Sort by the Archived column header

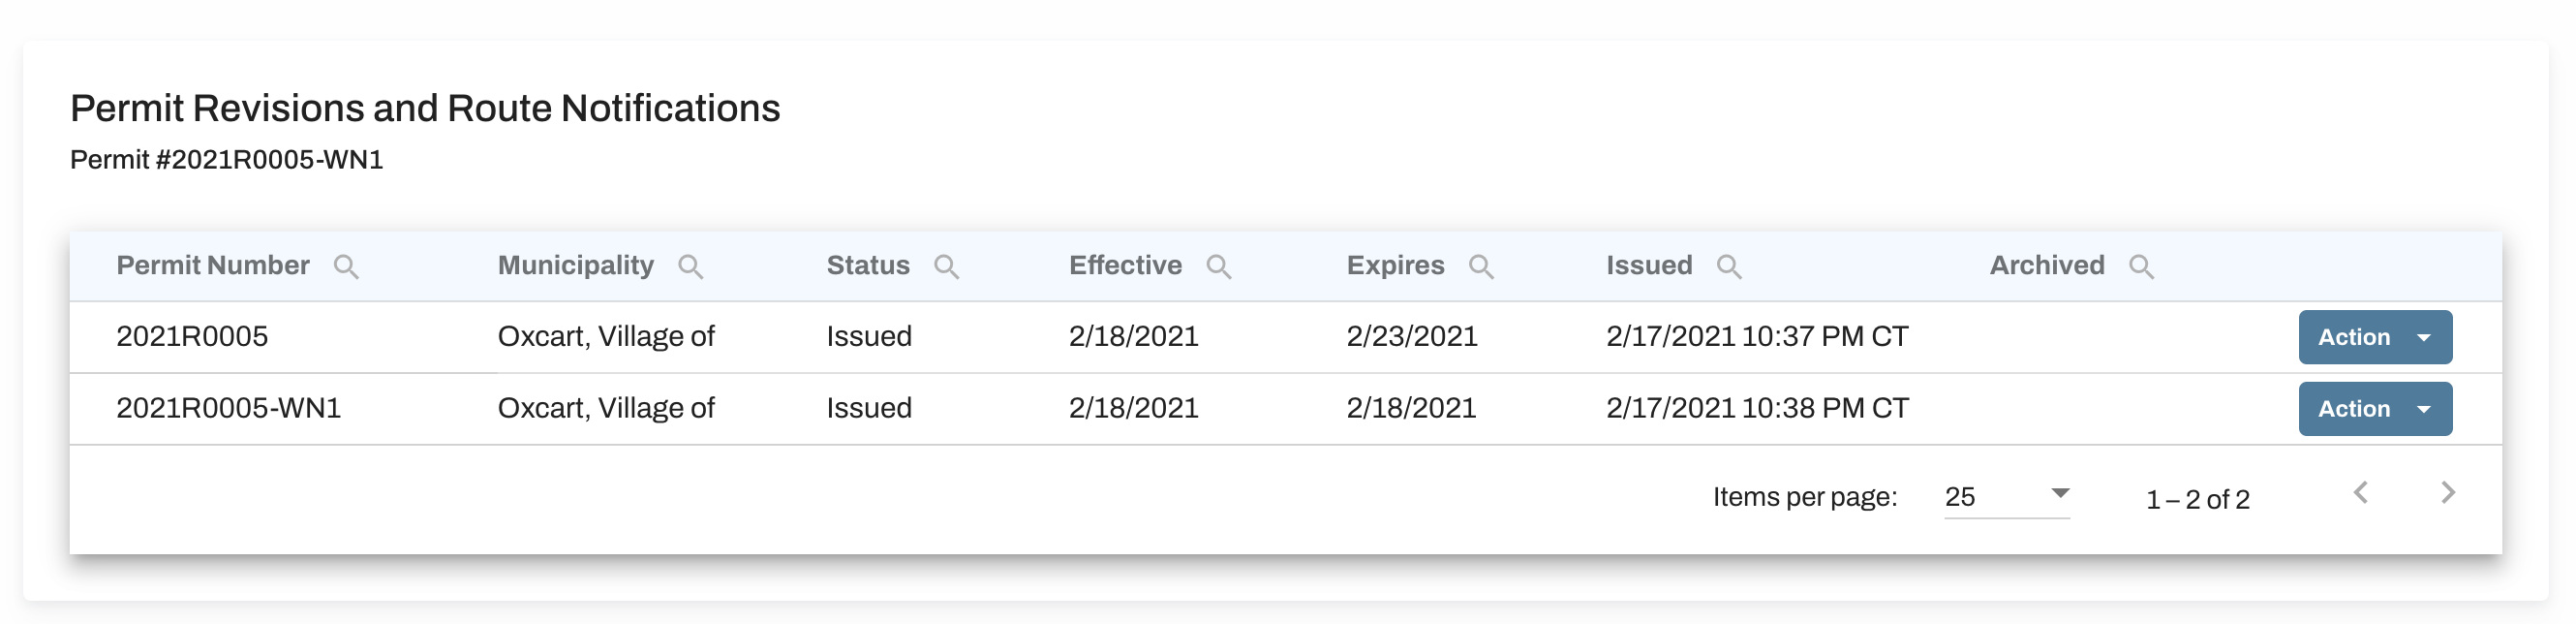2047,265
